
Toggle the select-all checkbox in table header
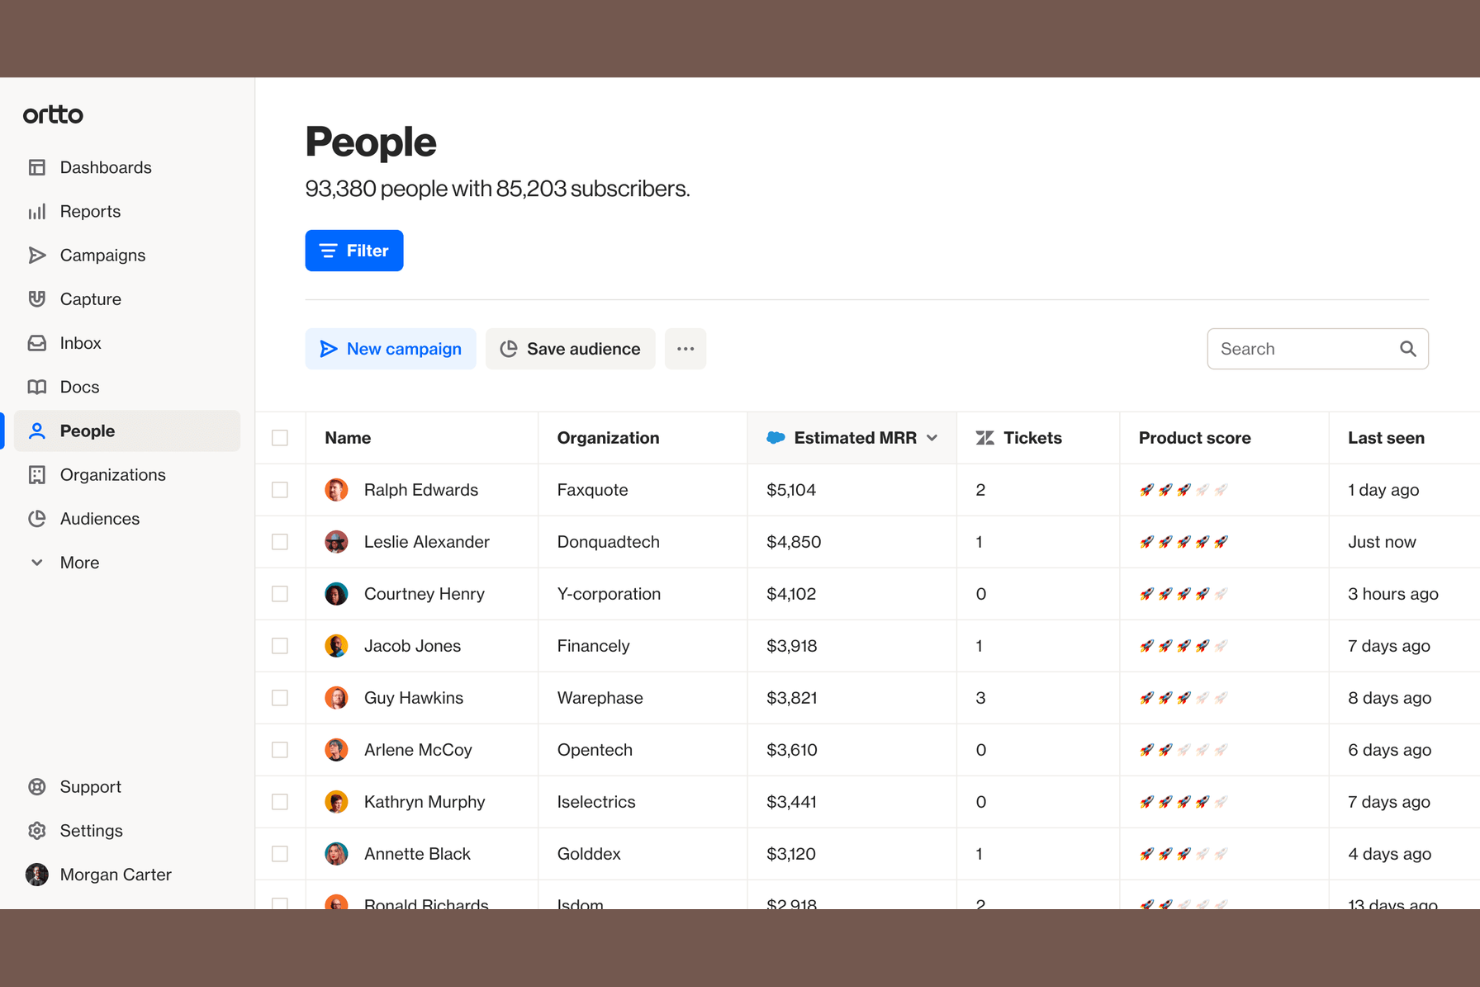(x=280, y=438)
